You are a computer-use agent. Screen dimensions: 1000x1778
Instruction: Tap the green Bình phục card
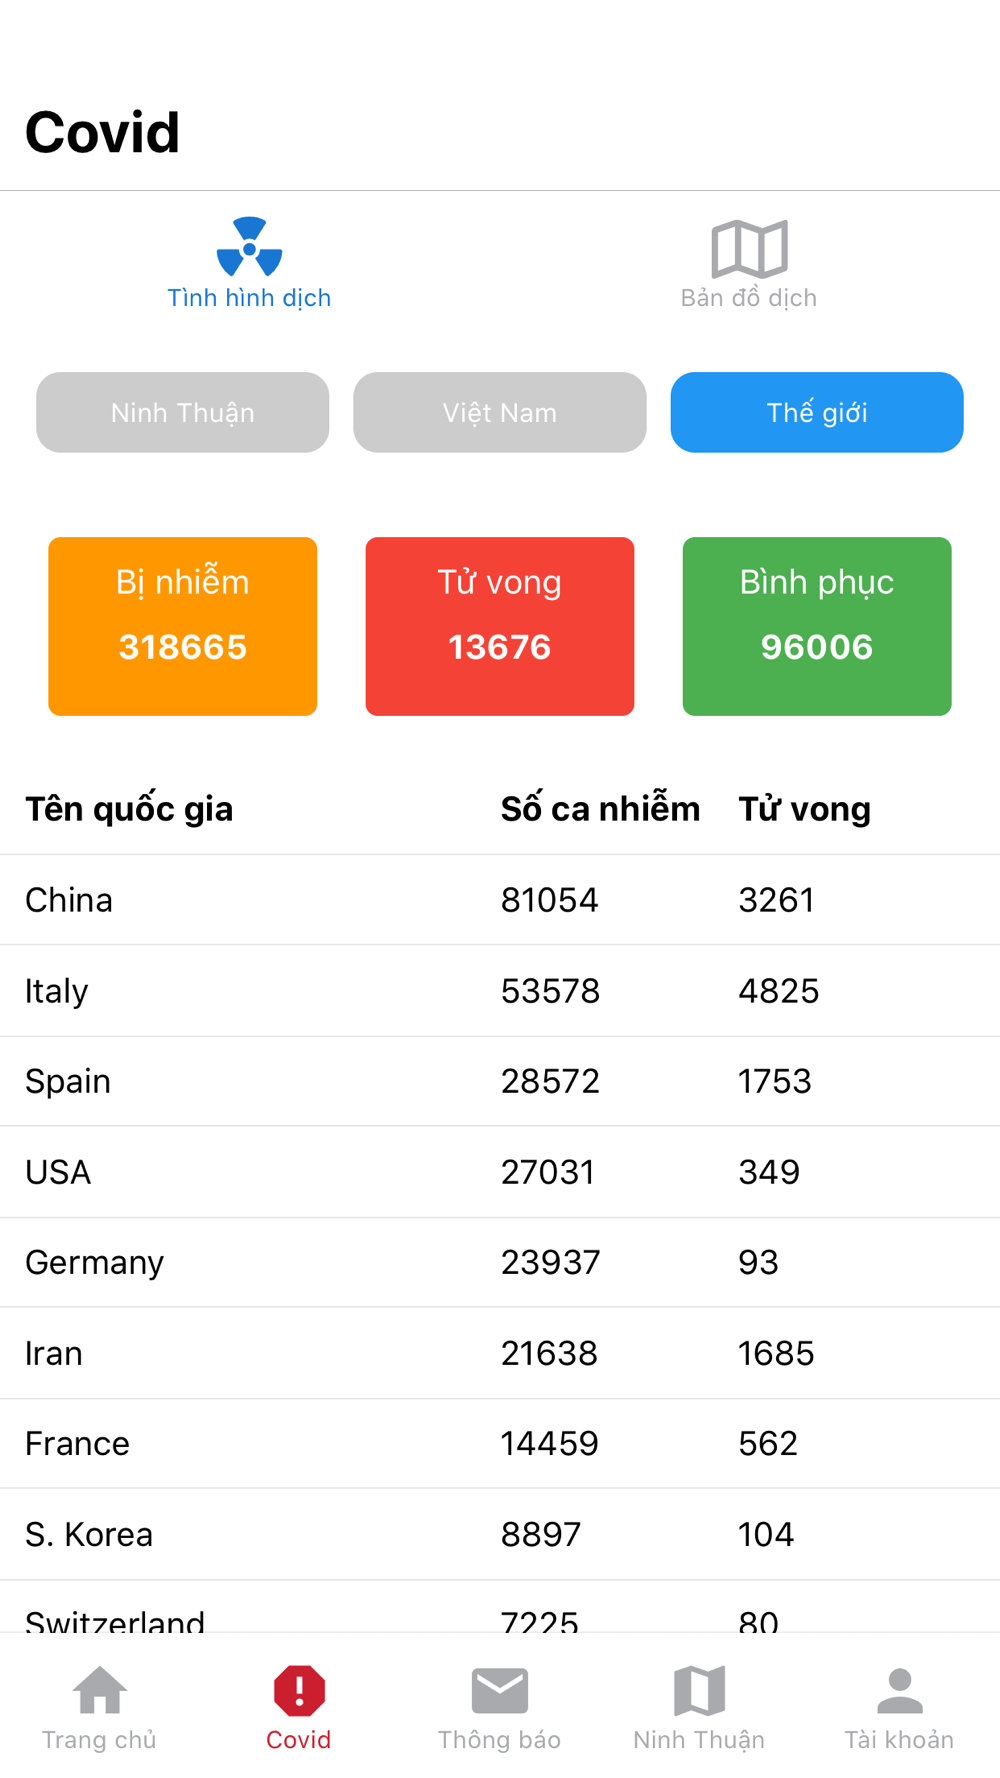pos(817,626)
